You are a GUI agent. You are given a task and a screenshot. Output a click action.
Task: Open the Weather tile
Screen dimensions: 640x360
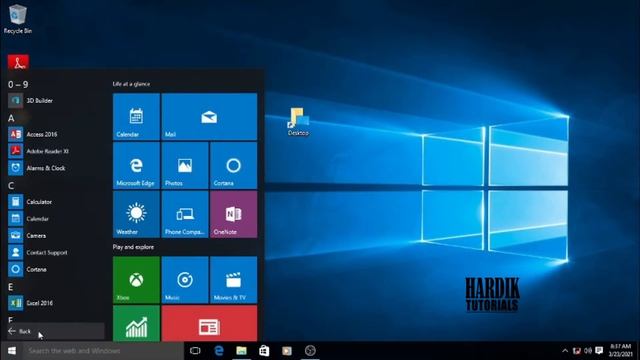click(x=136, y=214)
